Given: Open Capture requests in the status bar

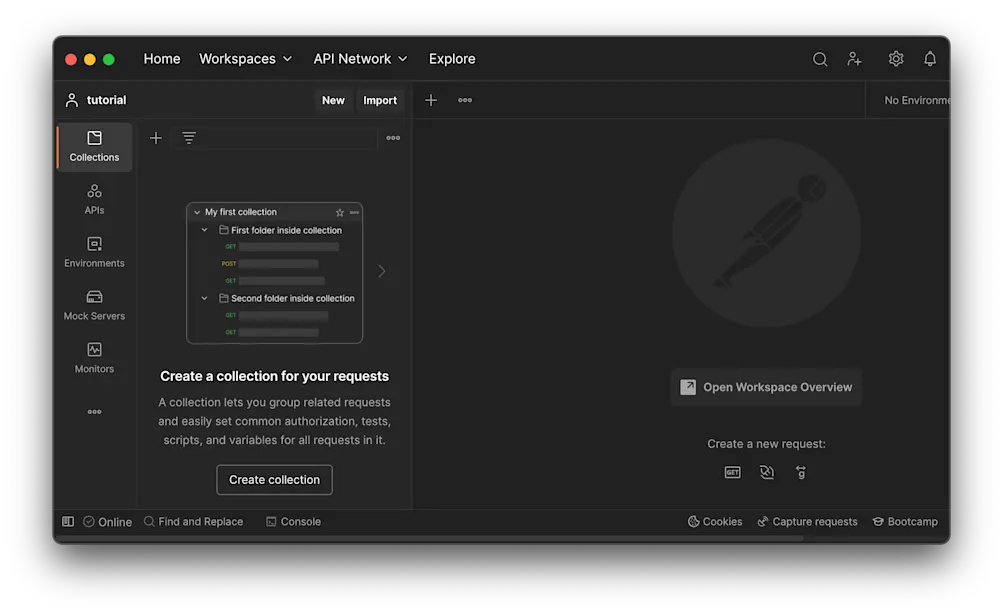Looking at the screenshot, I should click(807, 521).
